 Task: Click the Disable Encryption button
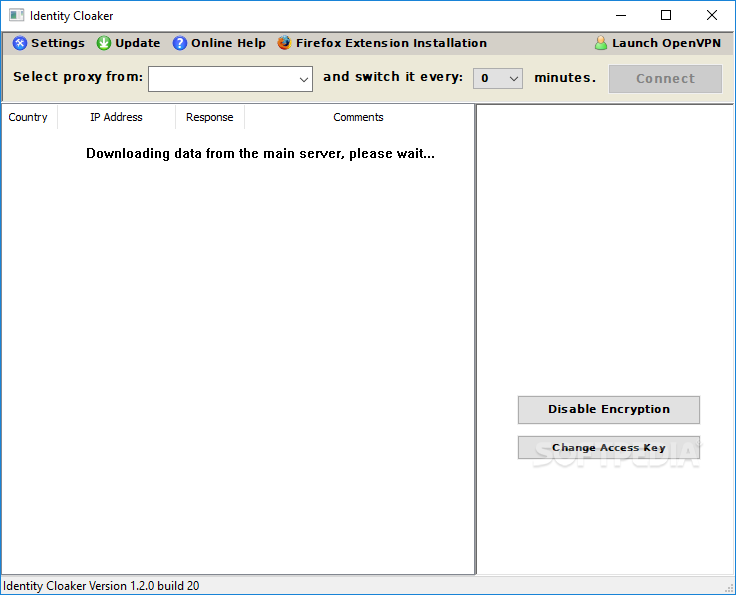click(x=609, y=410)
